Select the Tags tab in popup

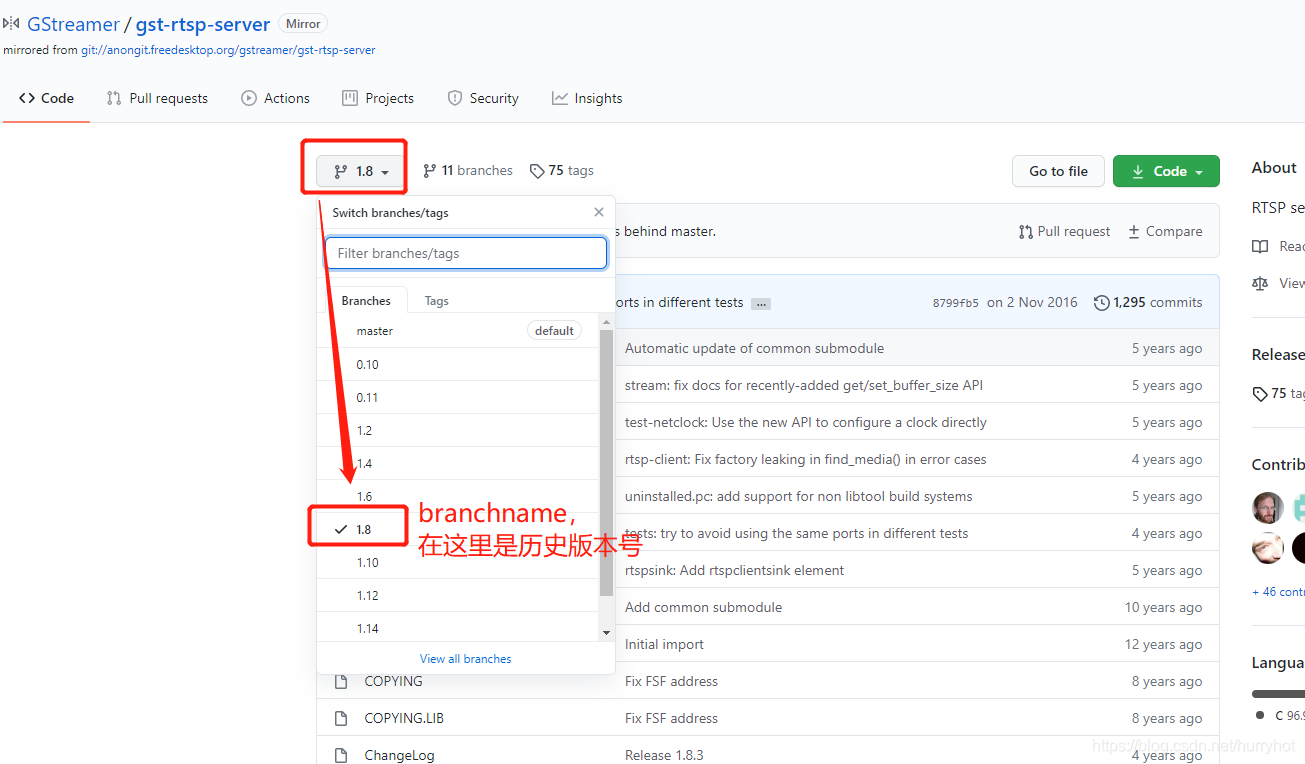coord(436,300)
